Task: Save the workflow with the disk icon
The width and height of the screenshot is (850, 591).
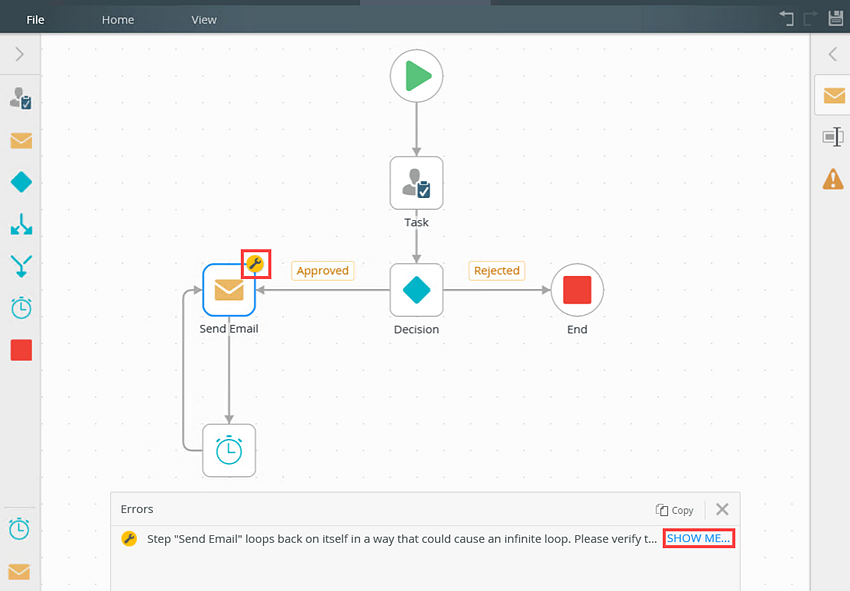Action: pos(836,18)
